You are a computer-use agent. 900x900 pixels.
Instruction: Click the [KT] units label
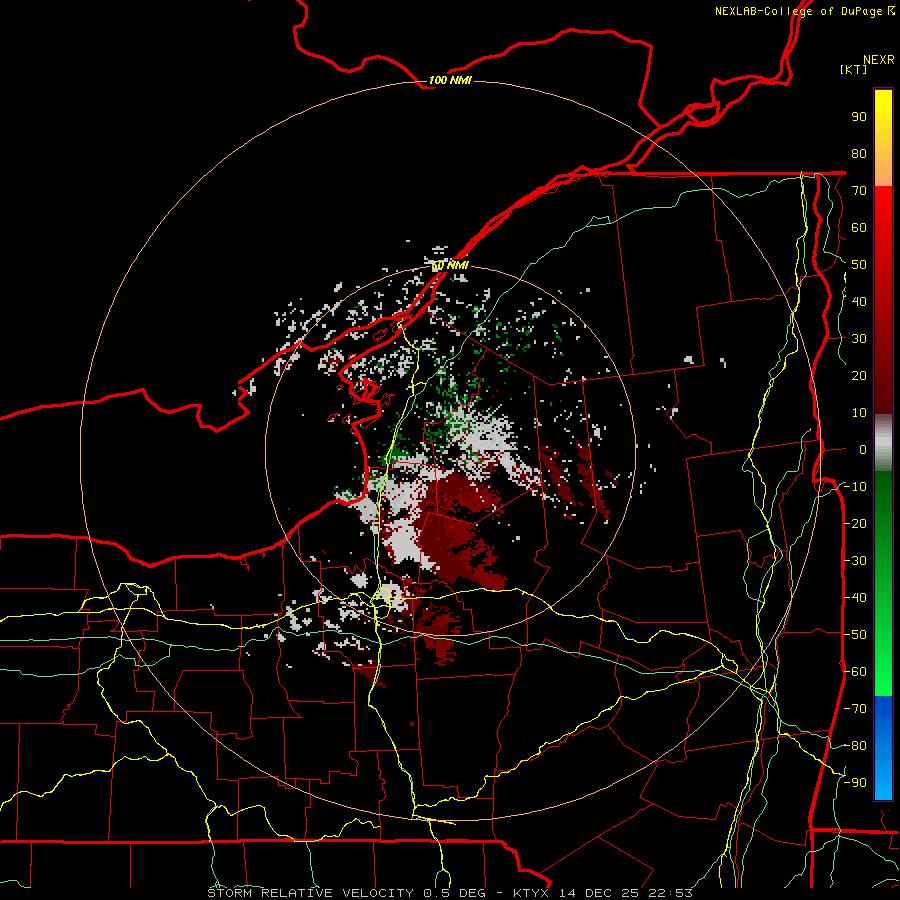[x=853, y=69]
